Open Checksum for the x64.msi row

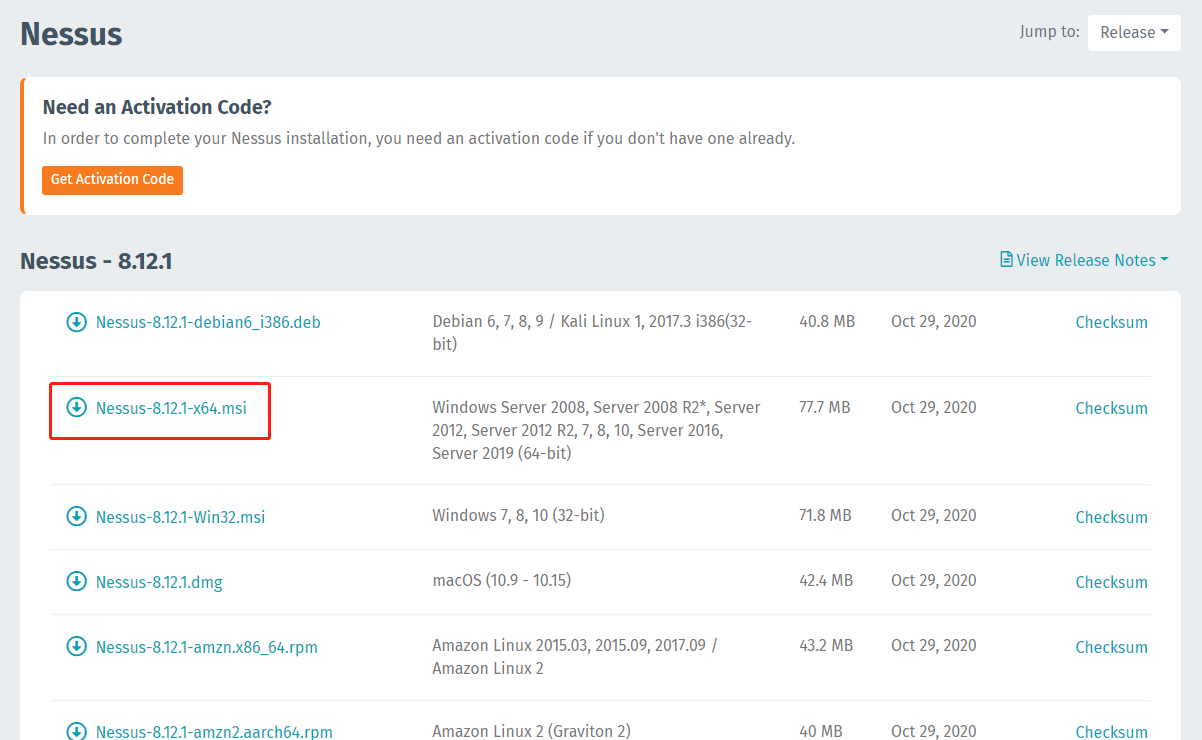click(1111, 408)
